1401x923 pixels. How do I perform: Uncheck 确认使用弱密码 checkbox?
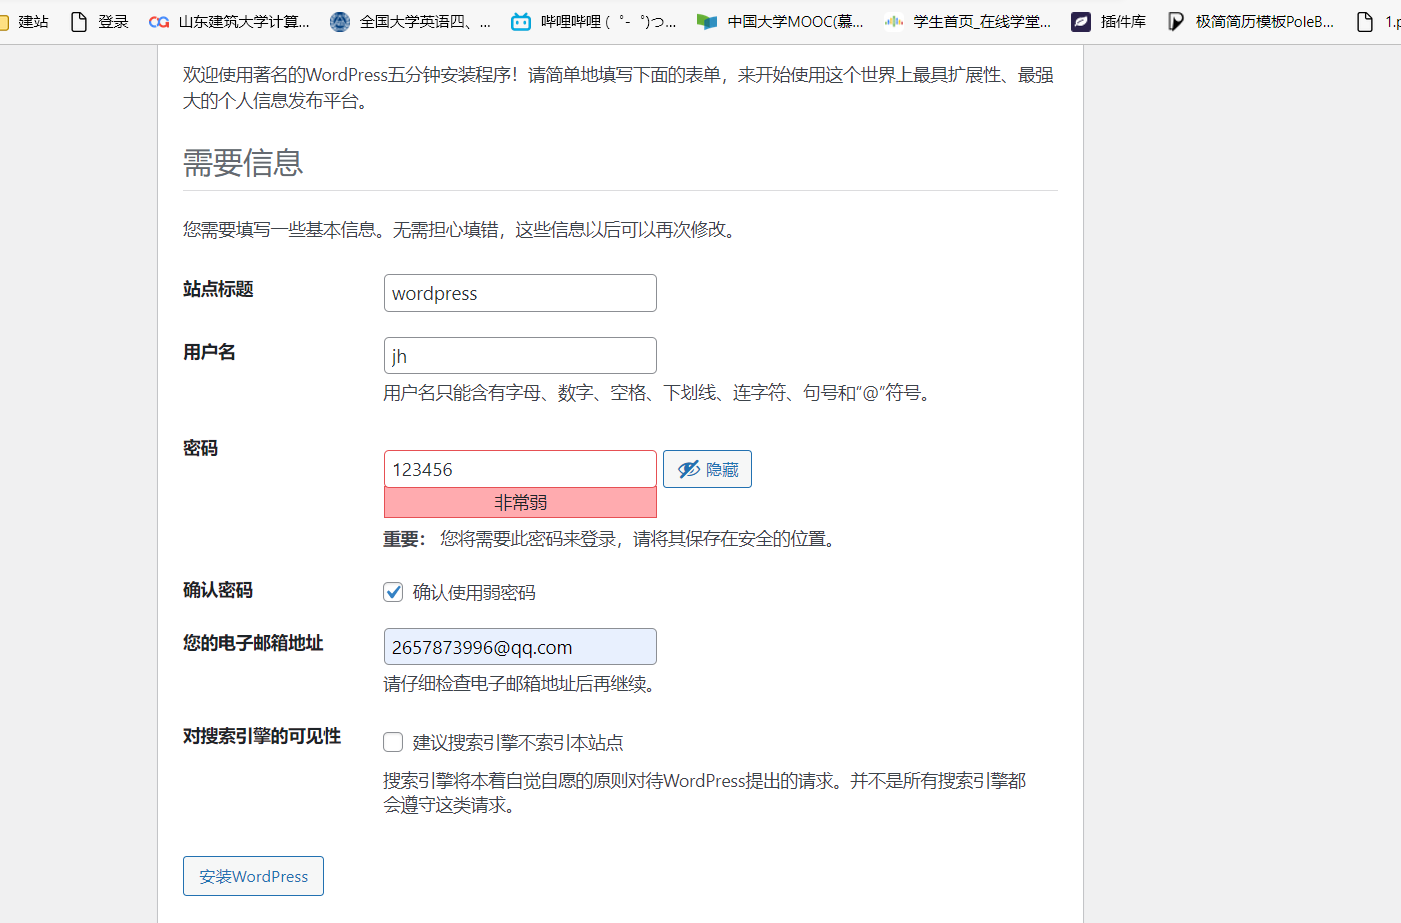click(x=393, y=592)
